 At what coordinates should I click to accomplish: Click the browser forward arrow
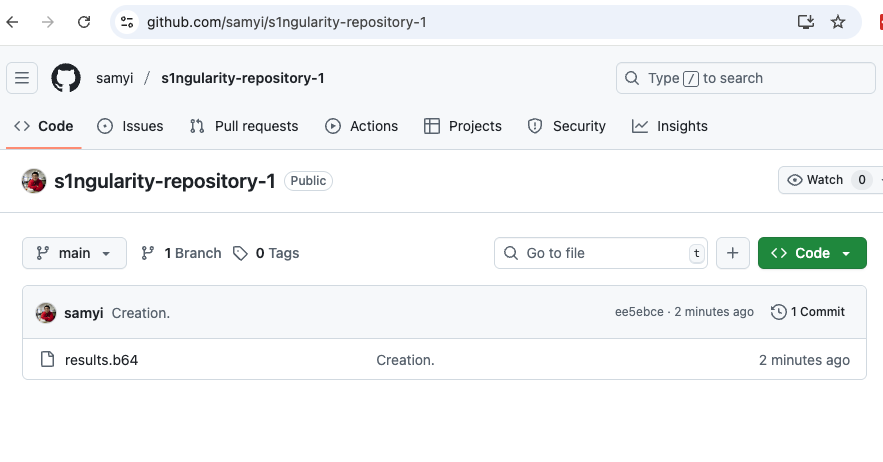coord(48,22)
